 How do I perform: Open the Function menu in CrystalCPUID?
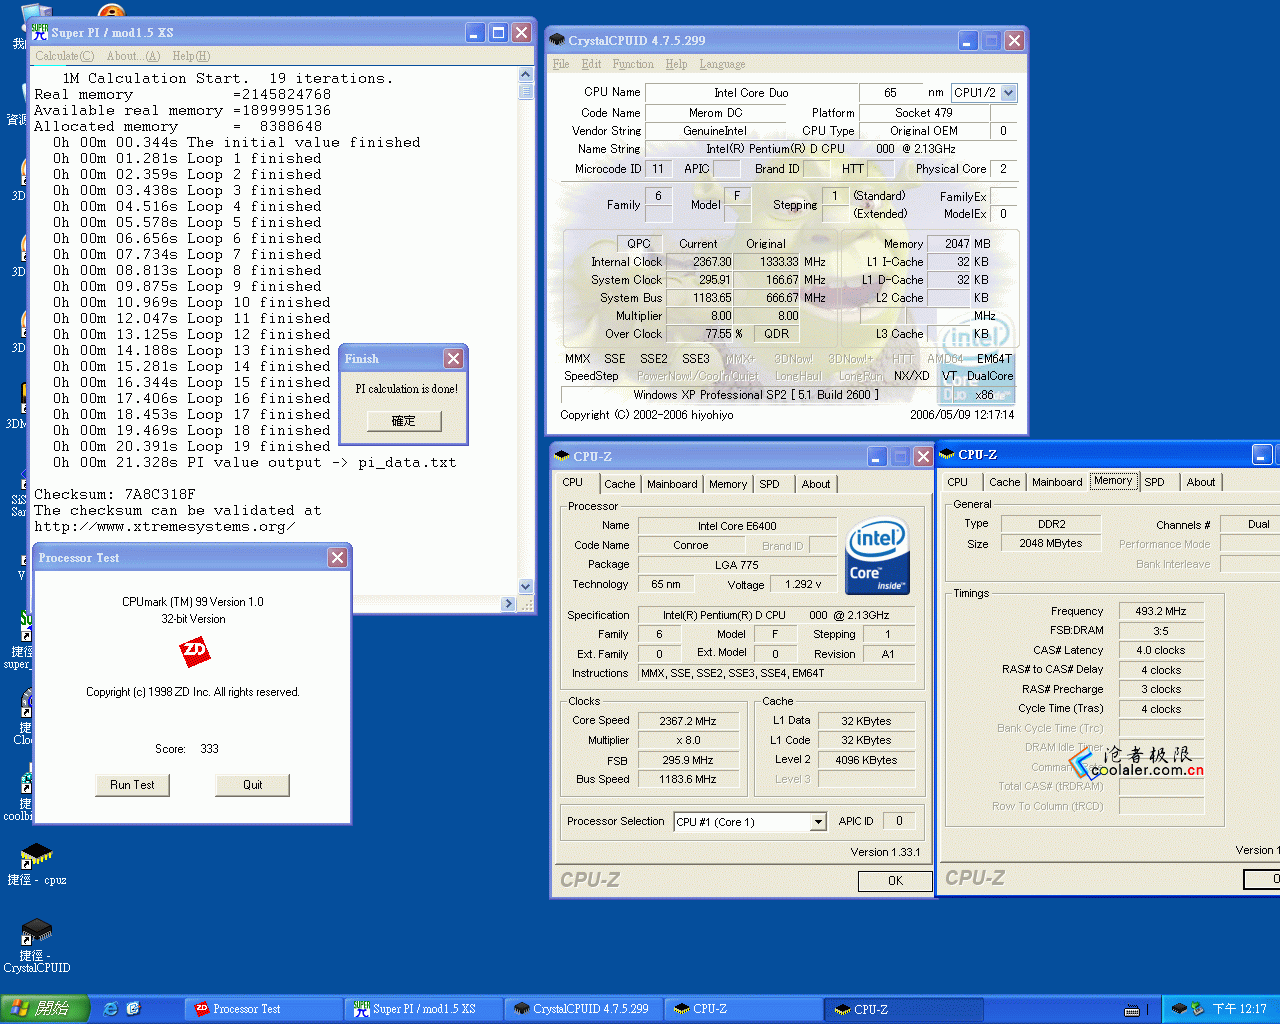(633, 64)
